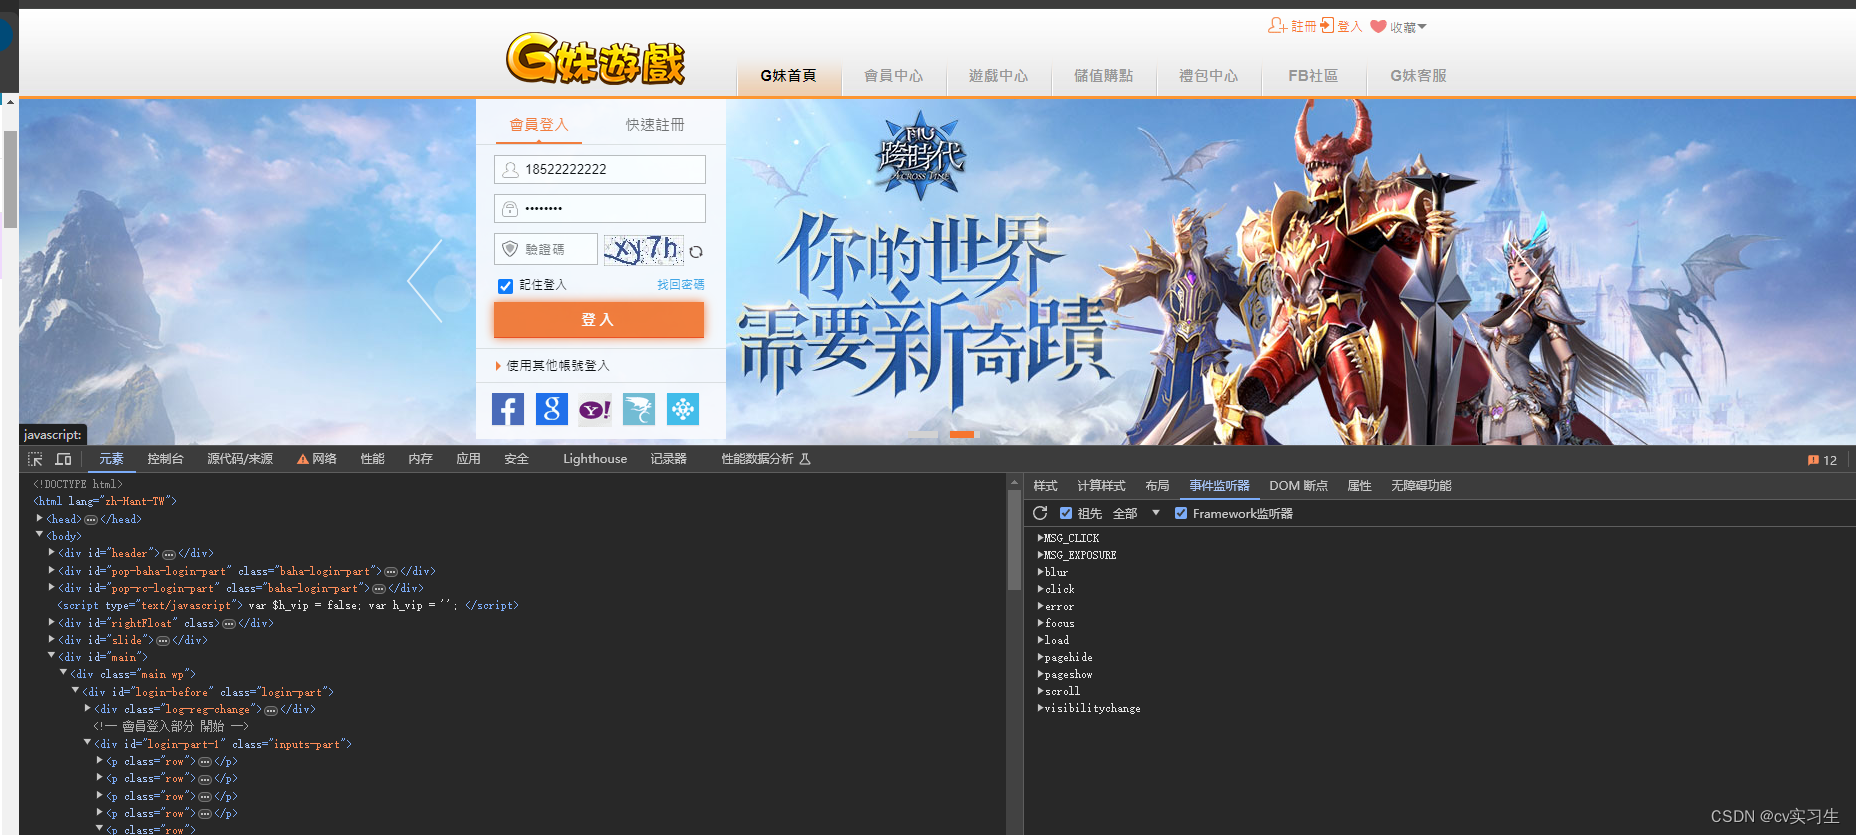Click the username field containing 18522222222
The width and height of the screenshot is (1856, 835).
coord(600,169)
